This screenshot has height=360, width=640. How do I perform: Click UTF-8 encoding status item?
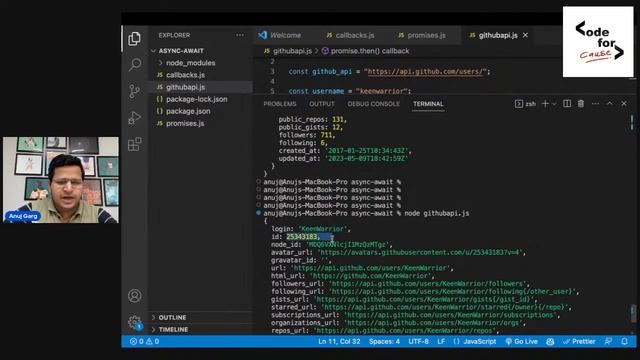tap(418, 341)
